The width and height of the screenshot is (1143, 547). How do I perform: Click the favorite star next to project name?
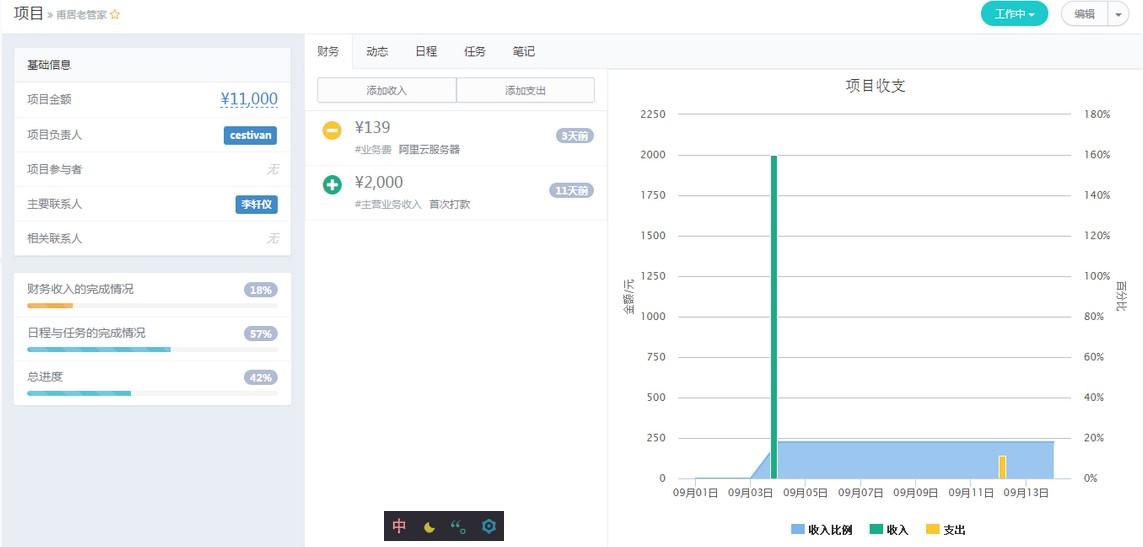coord(115,15)
